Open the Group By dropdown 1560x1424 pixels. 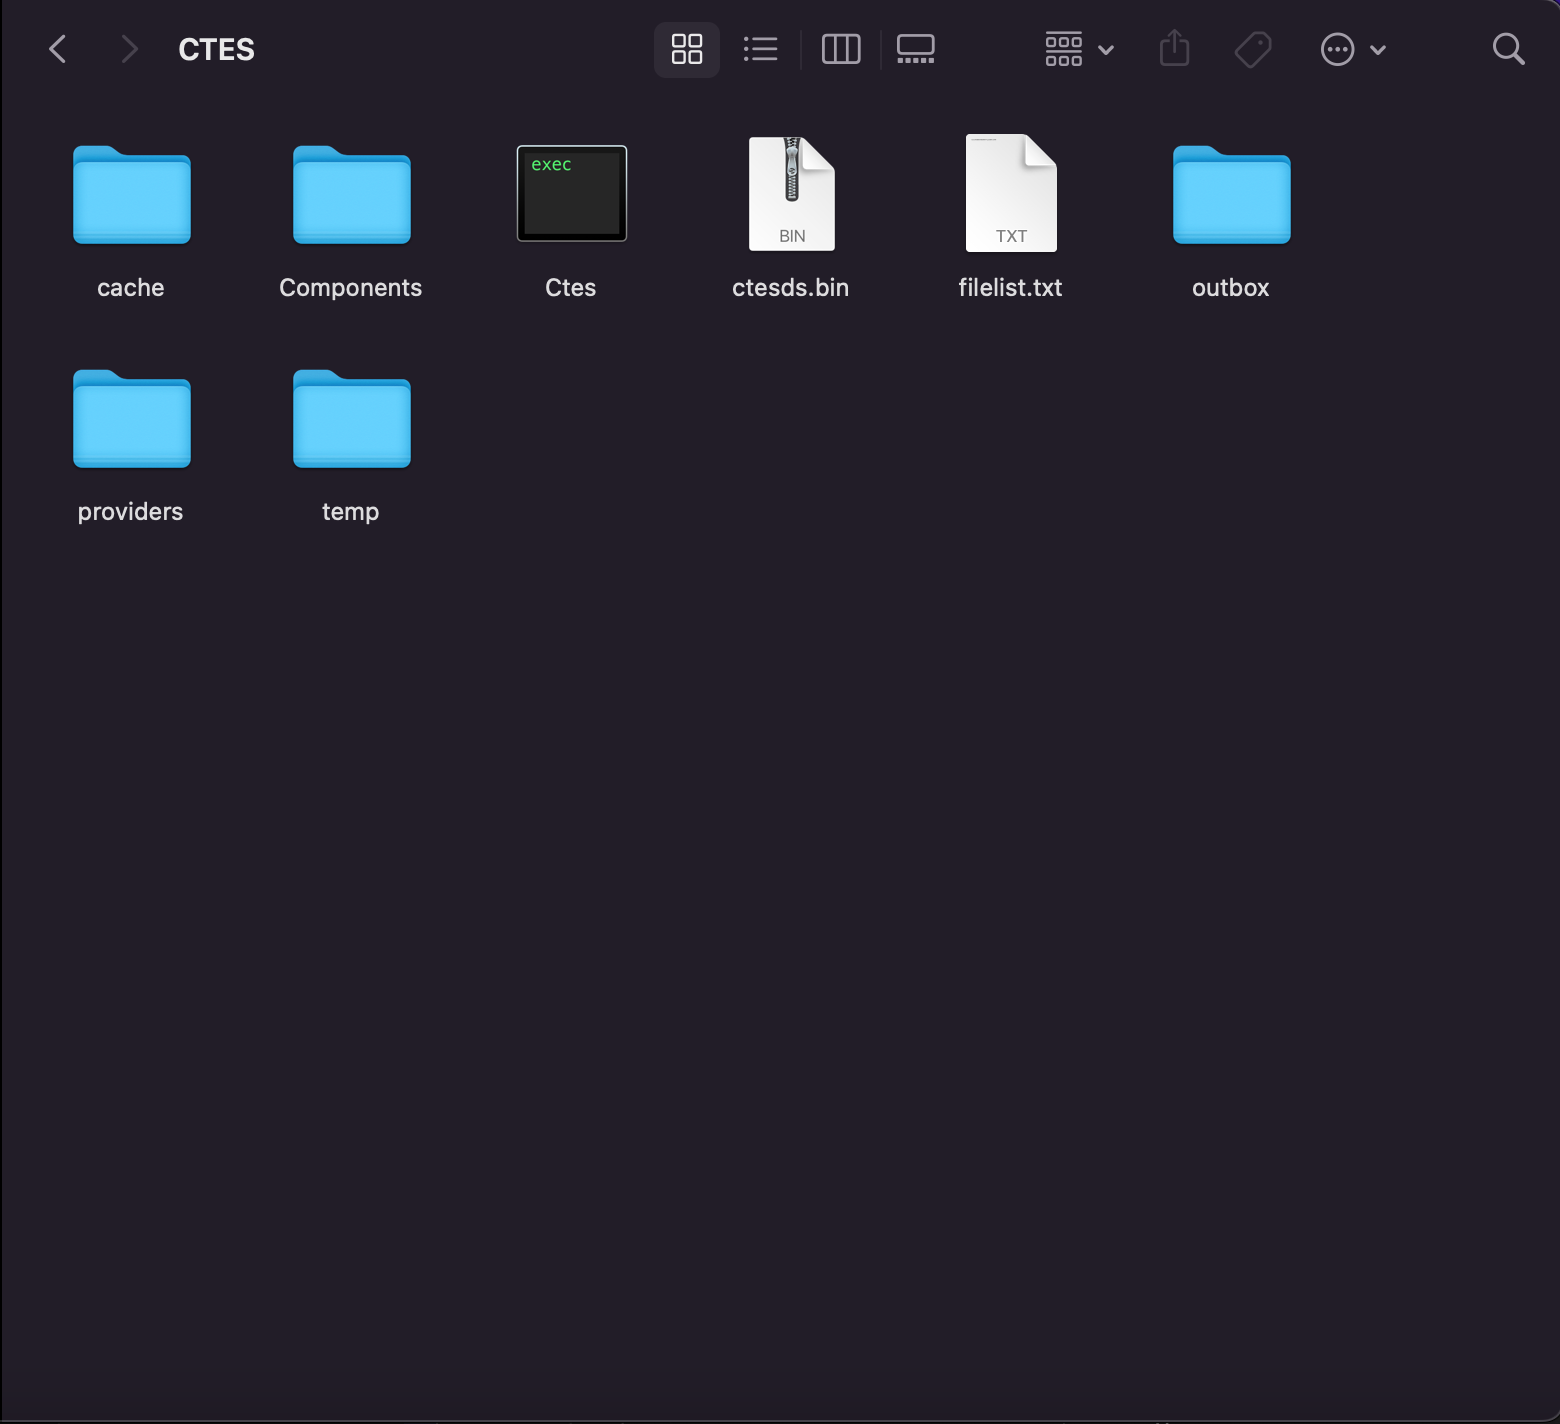coord(1078,49)
